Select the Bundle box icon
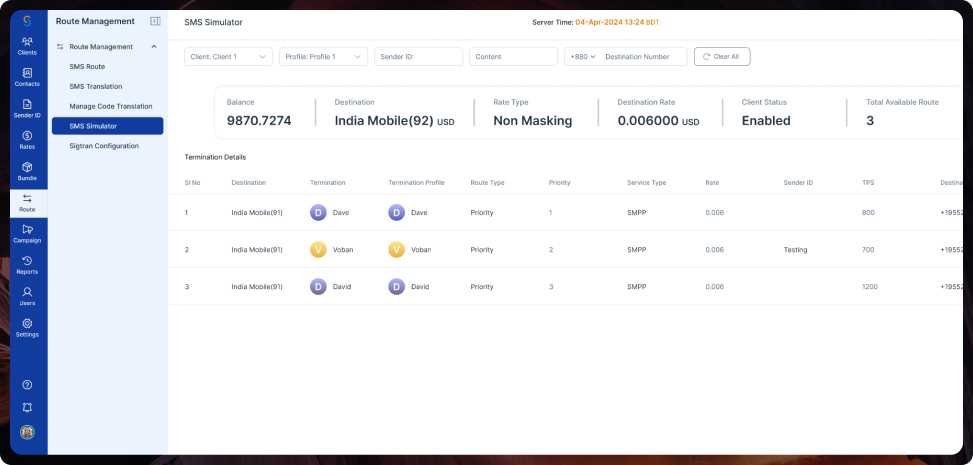 click(27, 167)
